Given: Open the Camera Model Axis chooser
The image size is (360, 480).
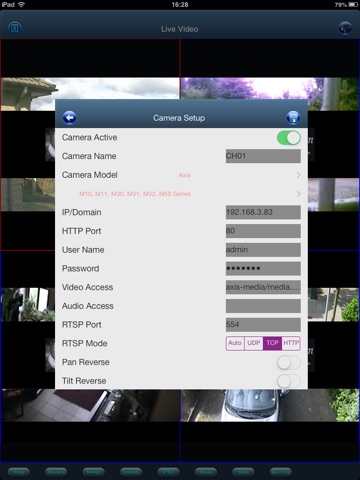Looking at the screenshot, I should [181, 175].
